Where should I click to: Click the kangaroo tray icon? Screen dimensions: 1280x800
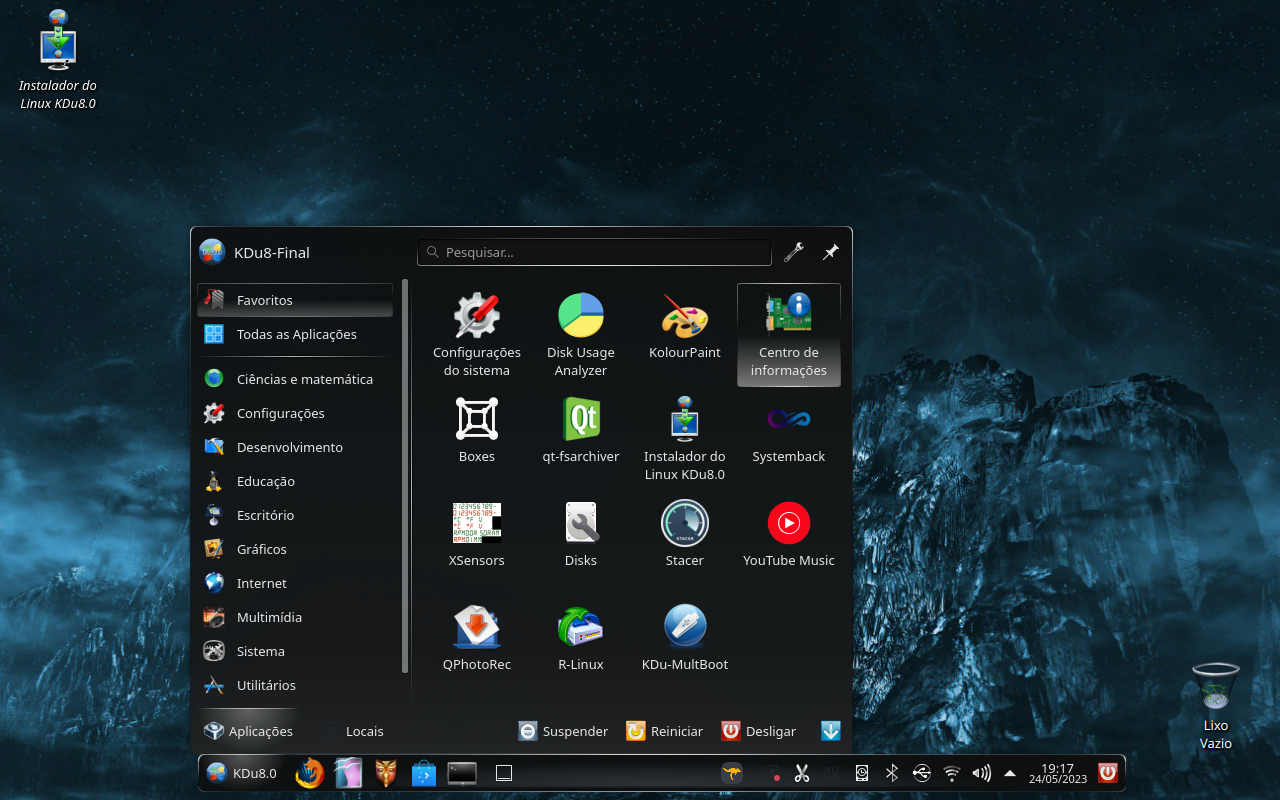(x=732, y=773)
